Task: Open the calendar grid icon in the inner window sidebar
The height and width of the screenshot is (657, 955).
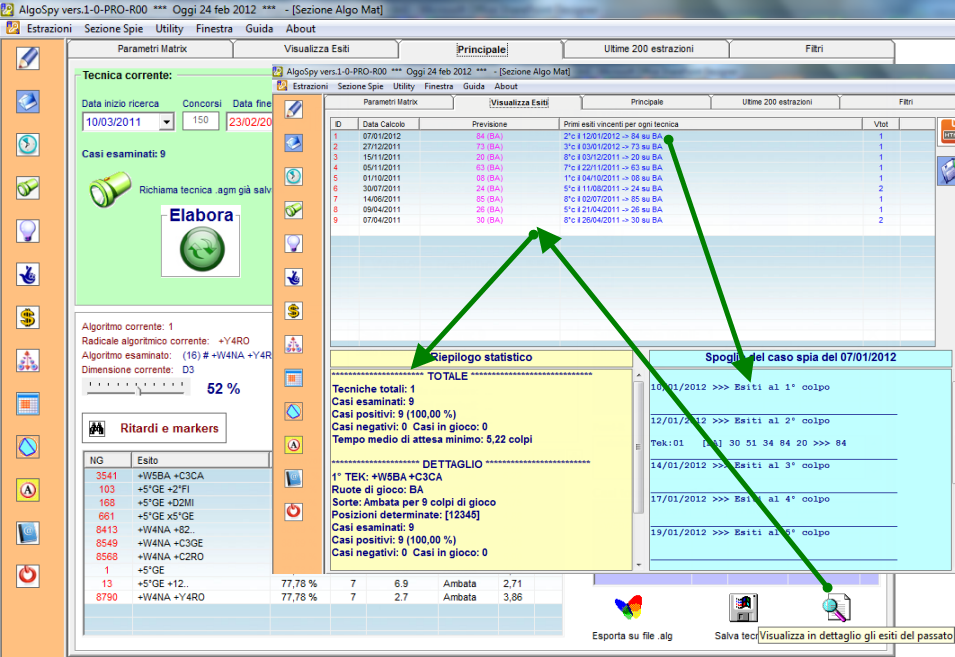Action: coord(294,378)
